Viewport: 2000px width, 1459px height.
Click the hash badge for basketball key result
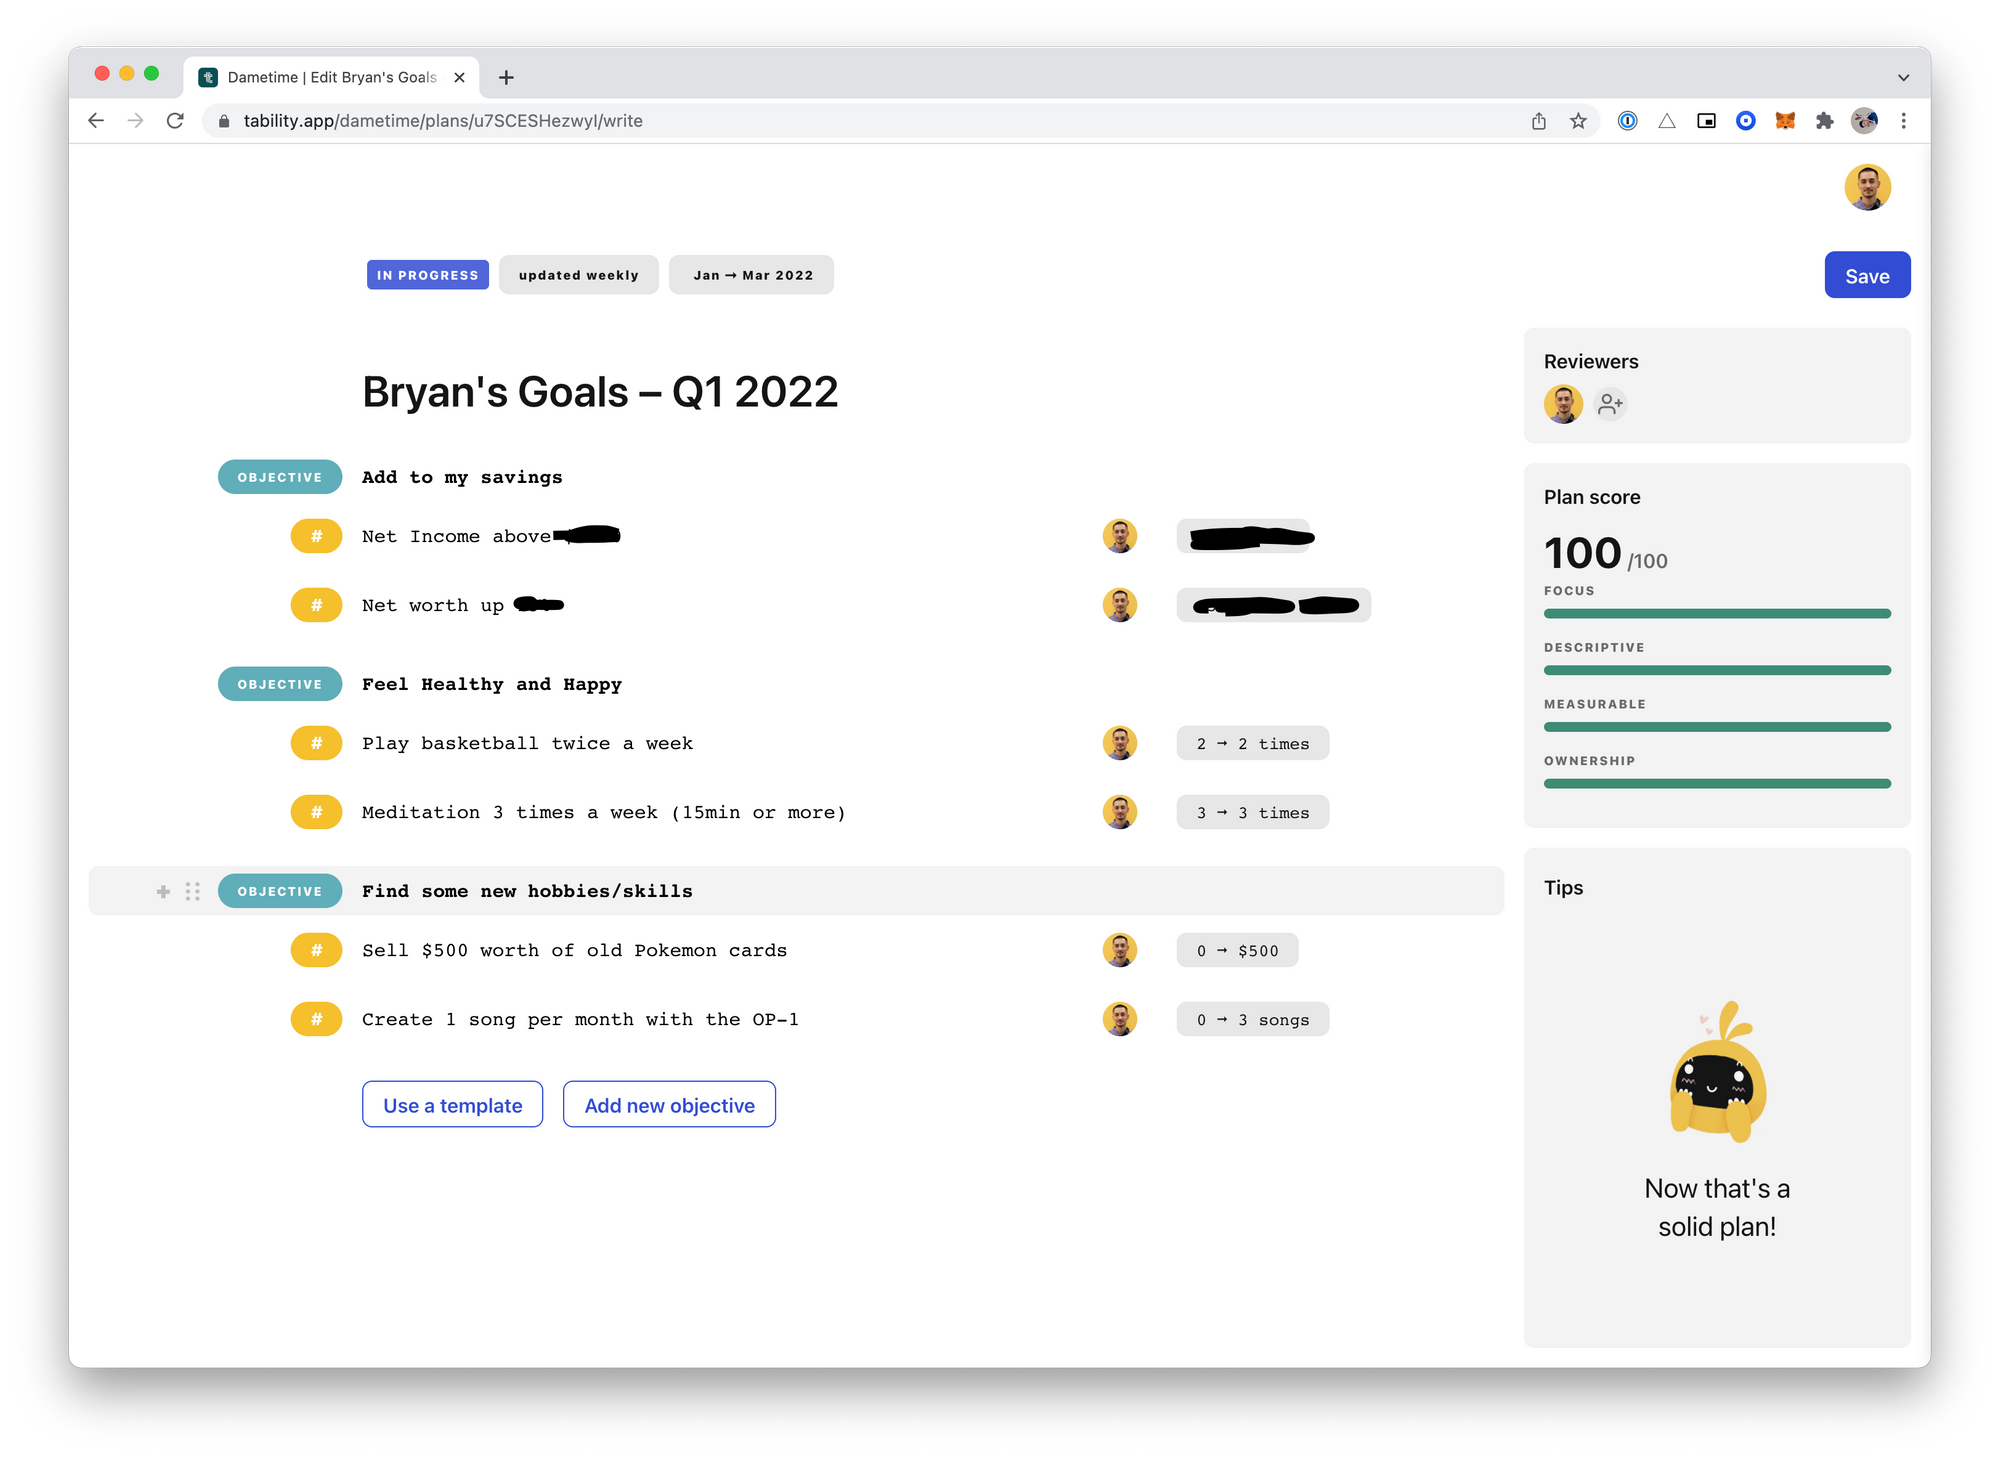316,743
